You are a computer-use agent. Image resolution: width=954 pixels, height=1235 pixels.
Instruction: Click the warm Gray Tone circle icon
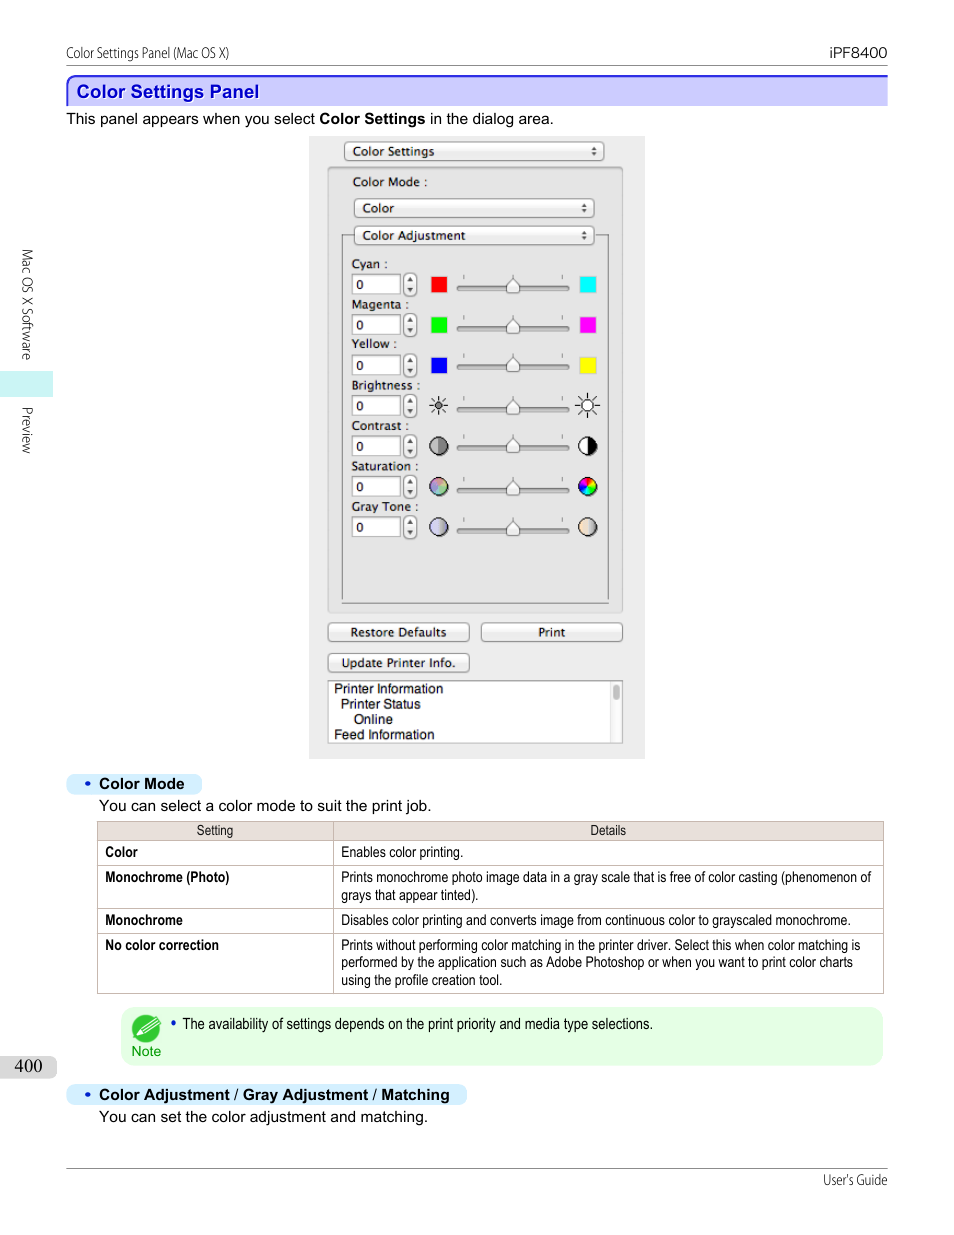coord(587,527)
